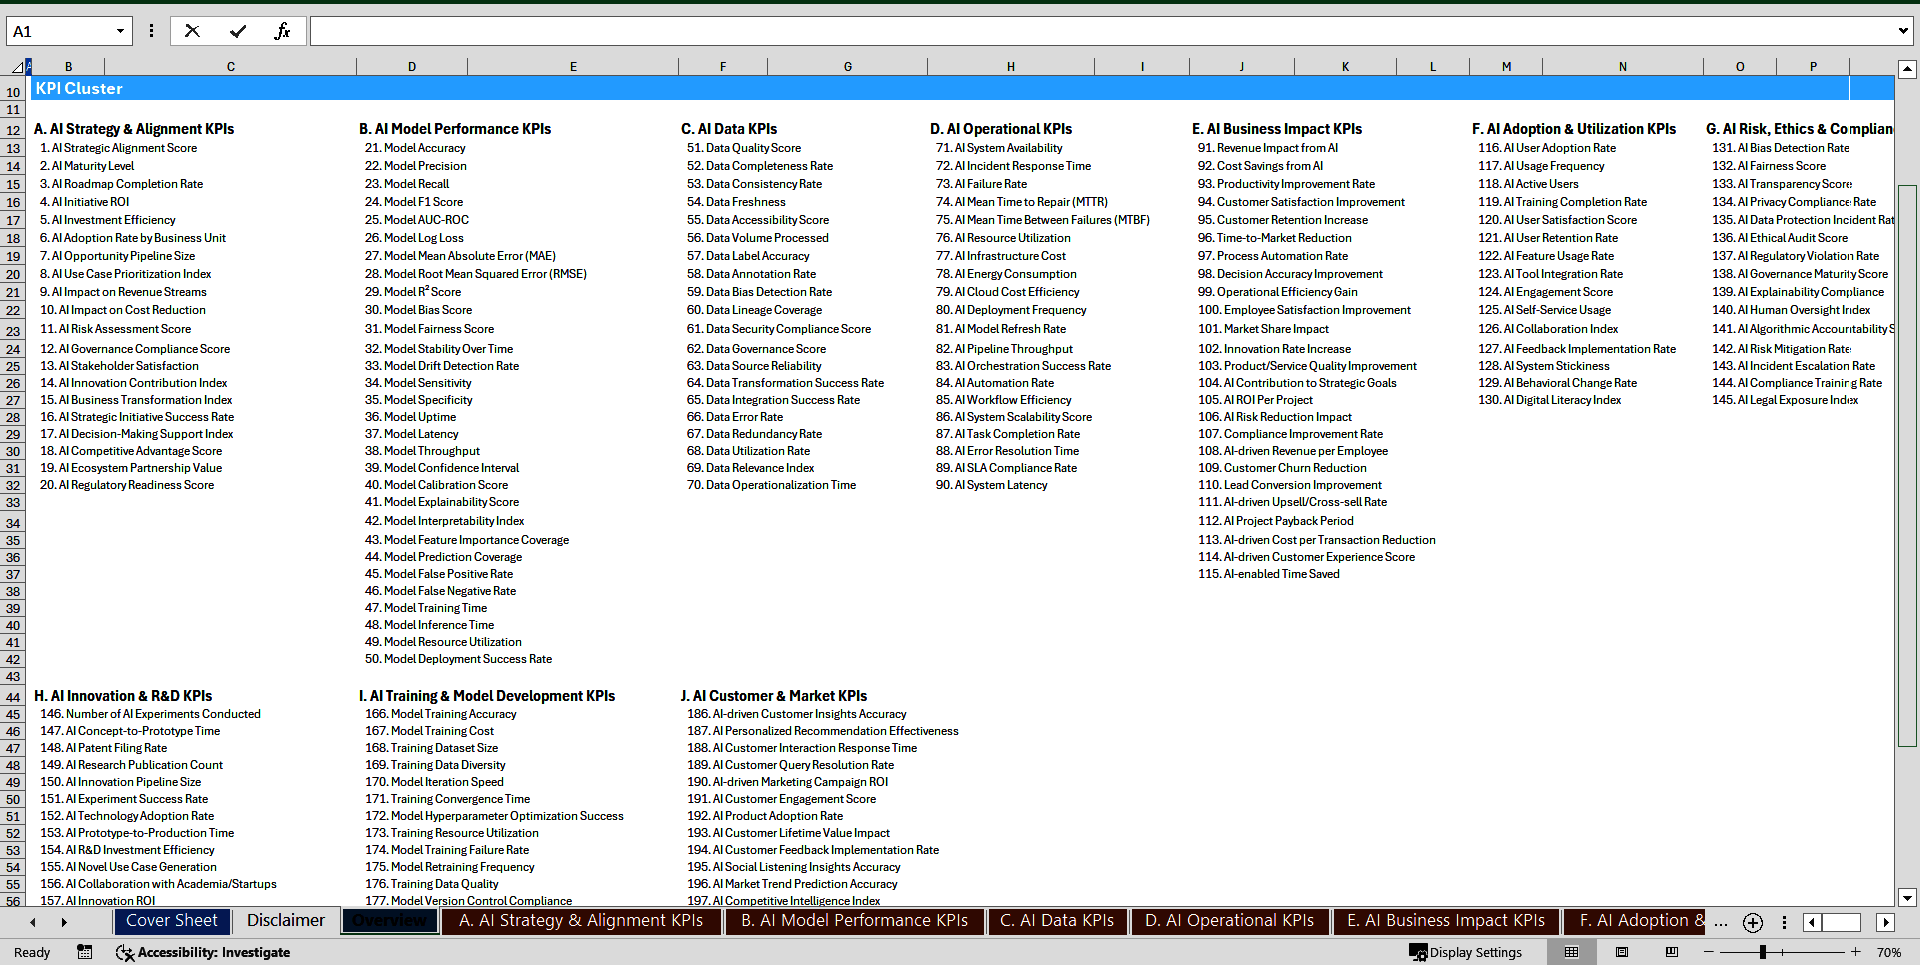This screenshot has height=966, width=1920.
Task: Click the Insert Function (fx) icon
Action: click(284, 30)
